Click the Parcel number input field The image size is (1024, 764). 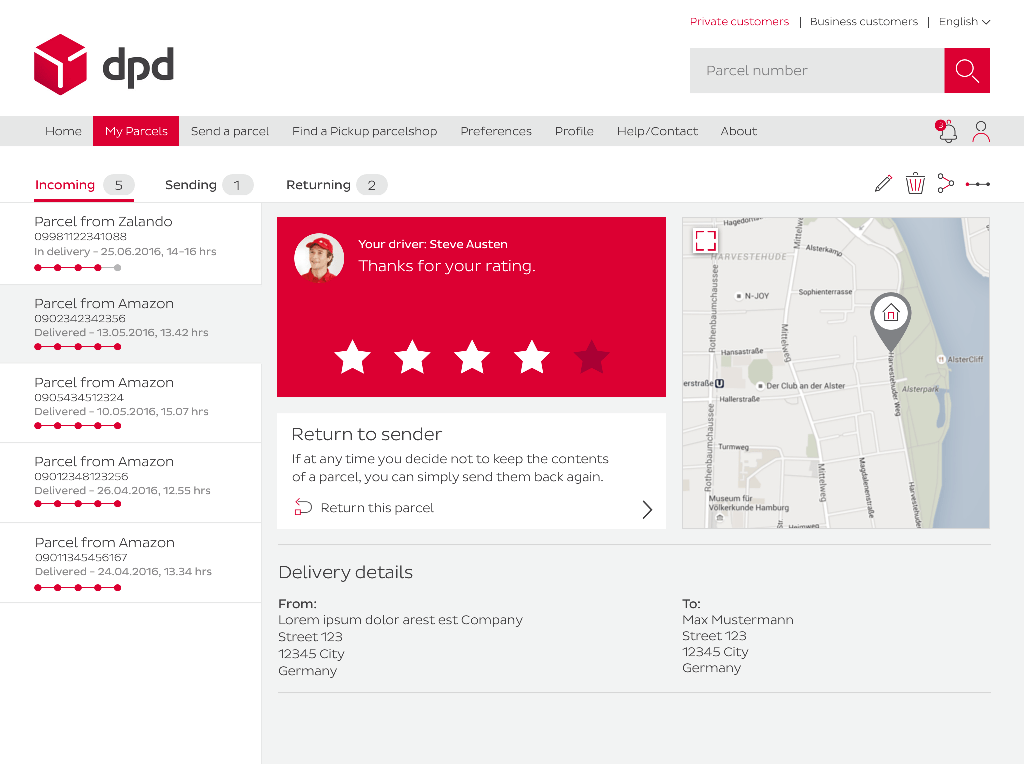(817, 71)
